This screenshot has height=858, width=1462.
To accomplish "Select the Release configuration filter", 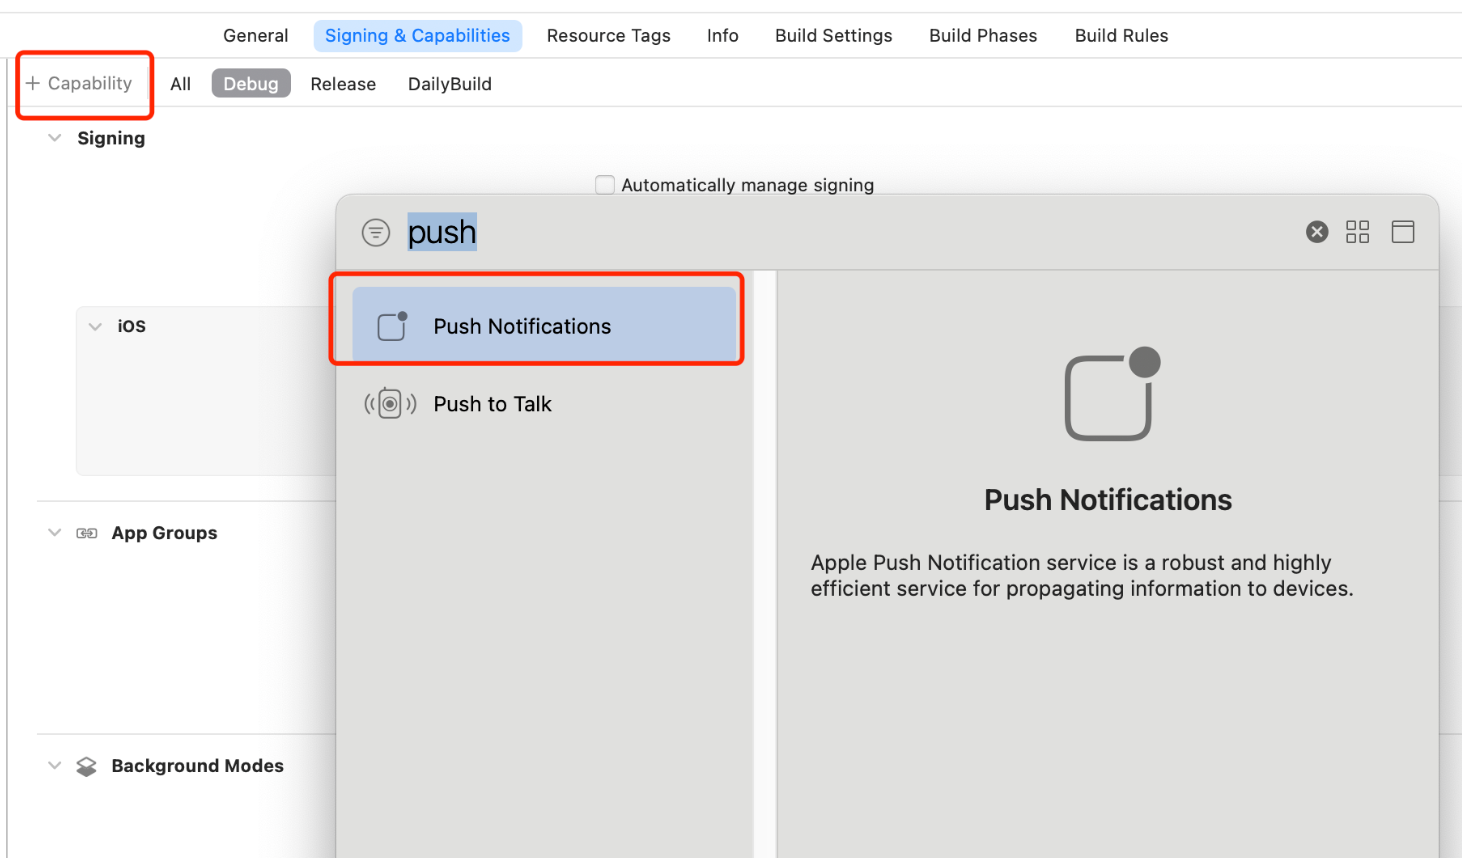I will (343, 84).
